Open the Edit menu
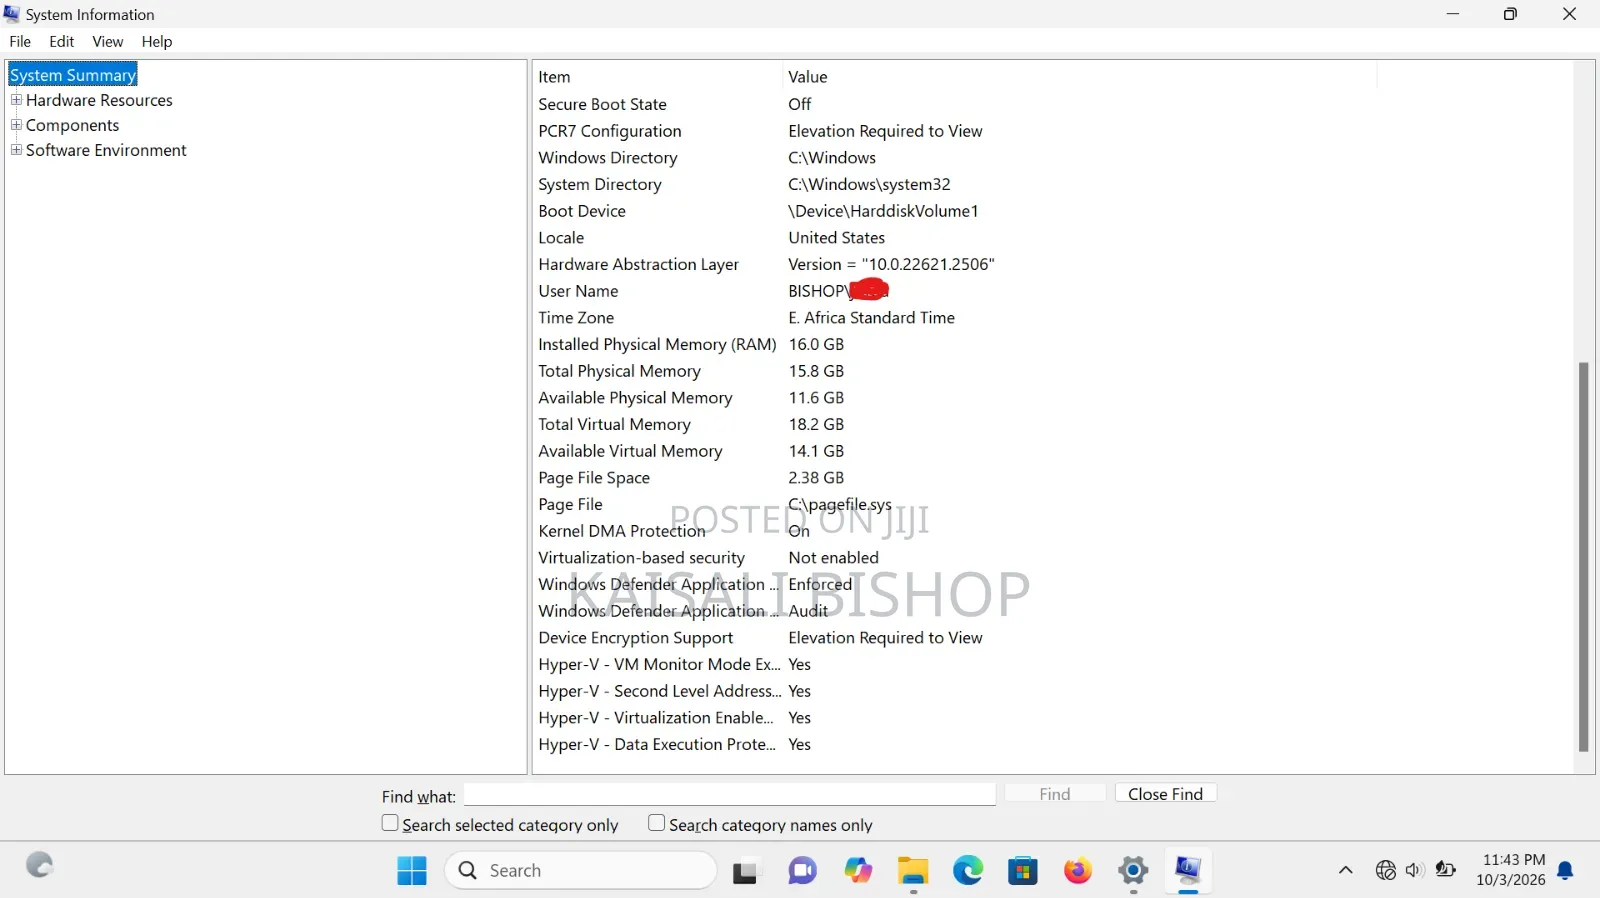The height and width of the screenshot is (898, 1600). pos(62,41)
